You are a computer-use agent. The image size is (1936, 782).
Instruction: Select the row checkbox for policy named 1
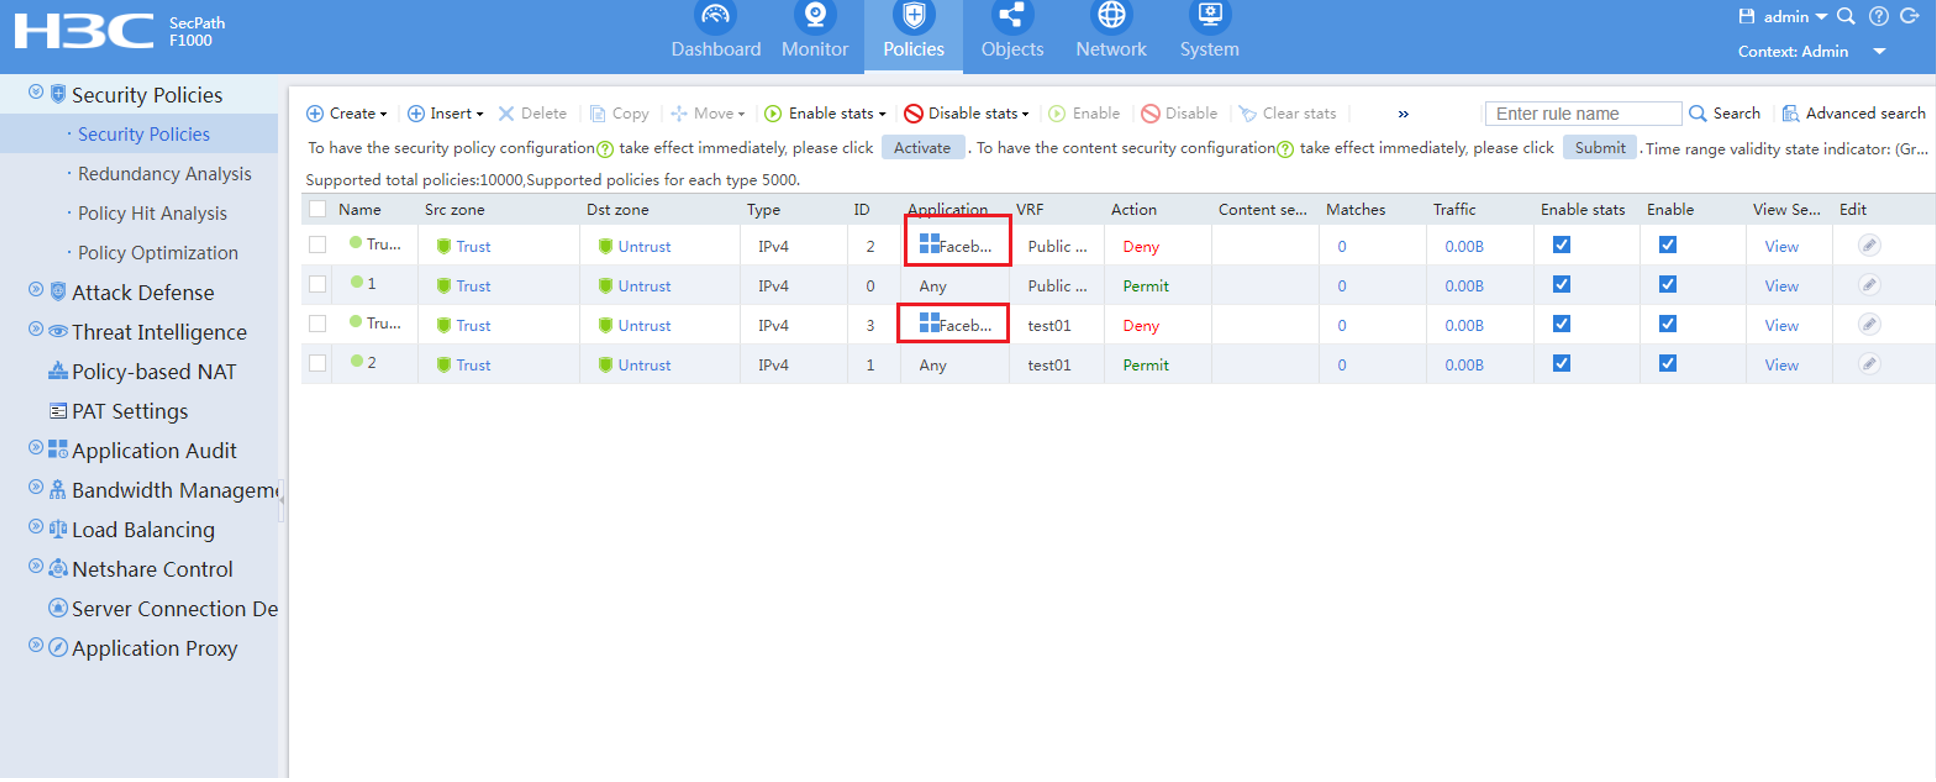318,285
